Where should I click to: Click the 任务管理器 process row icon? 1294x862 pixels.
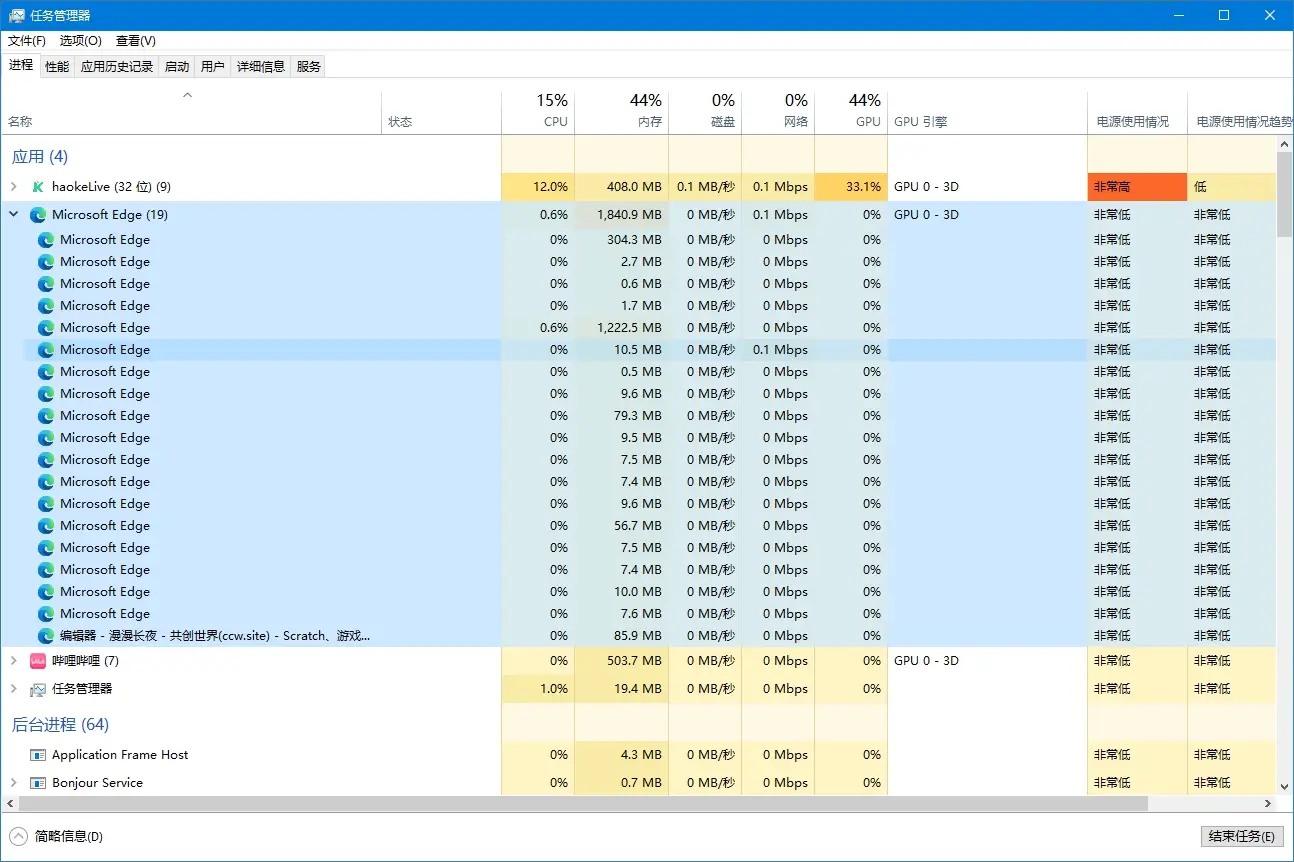(38, 689)
